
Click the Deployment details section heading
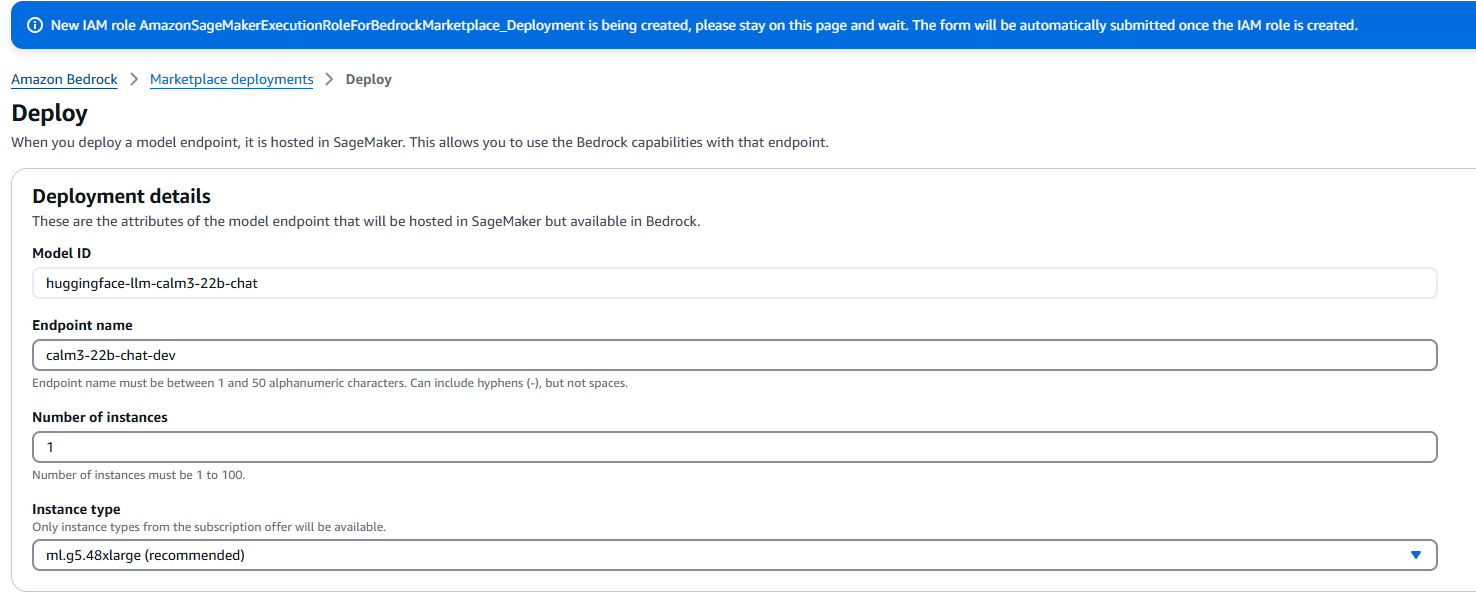point(121,196)
